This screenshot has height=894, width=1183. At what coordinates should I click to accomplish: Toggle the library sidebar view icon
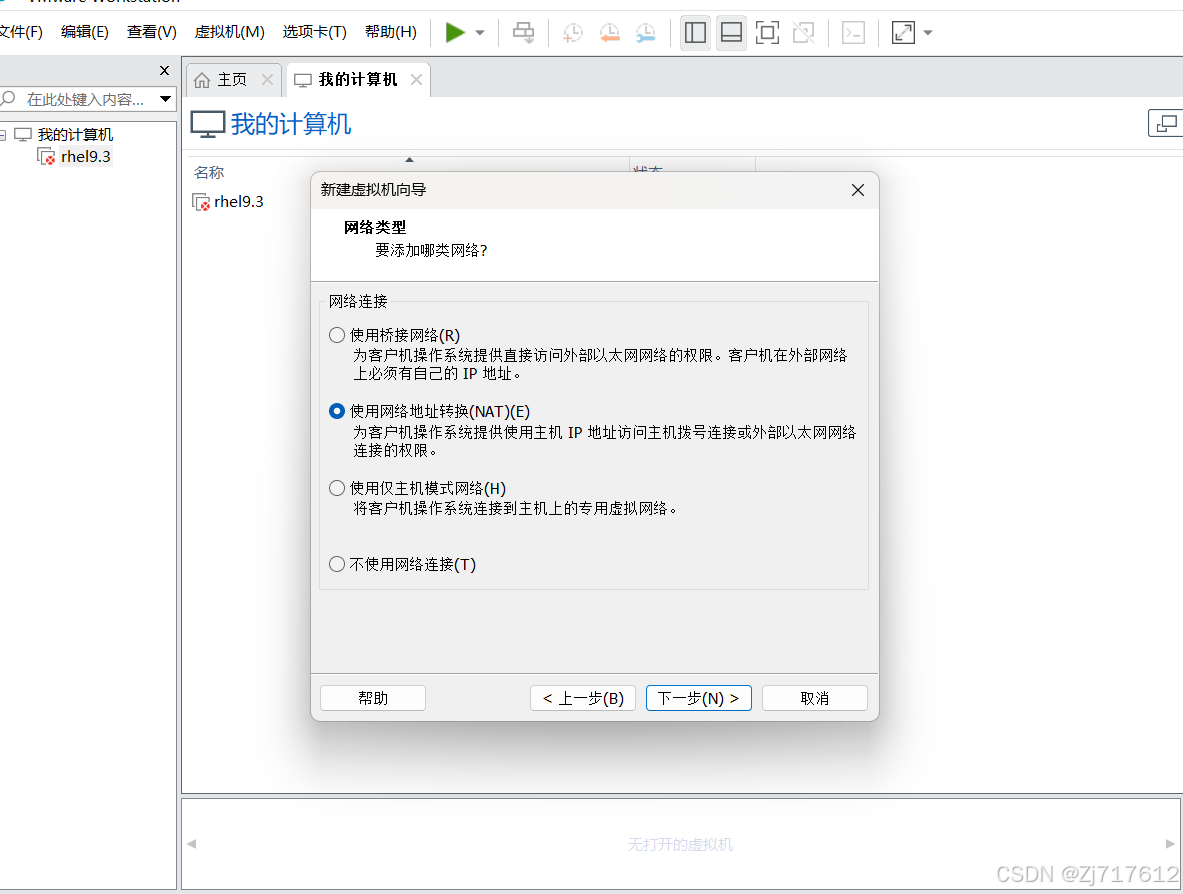[695, 32]
